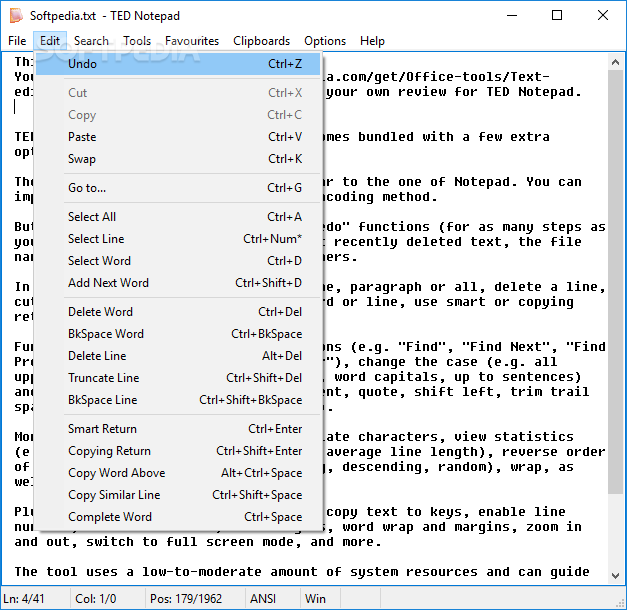Screen dimensions: 627x610
Task: Choose Select Word
Action: pyautogui.click(x=178, y=261)
